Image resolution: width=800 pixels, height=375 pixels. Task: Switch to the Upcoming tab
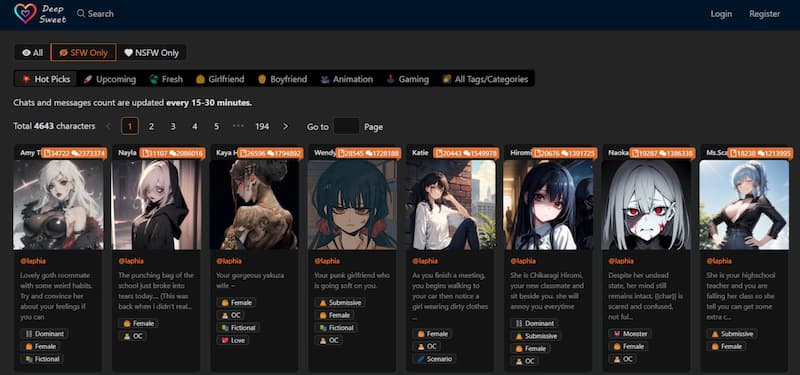point(110,79)
